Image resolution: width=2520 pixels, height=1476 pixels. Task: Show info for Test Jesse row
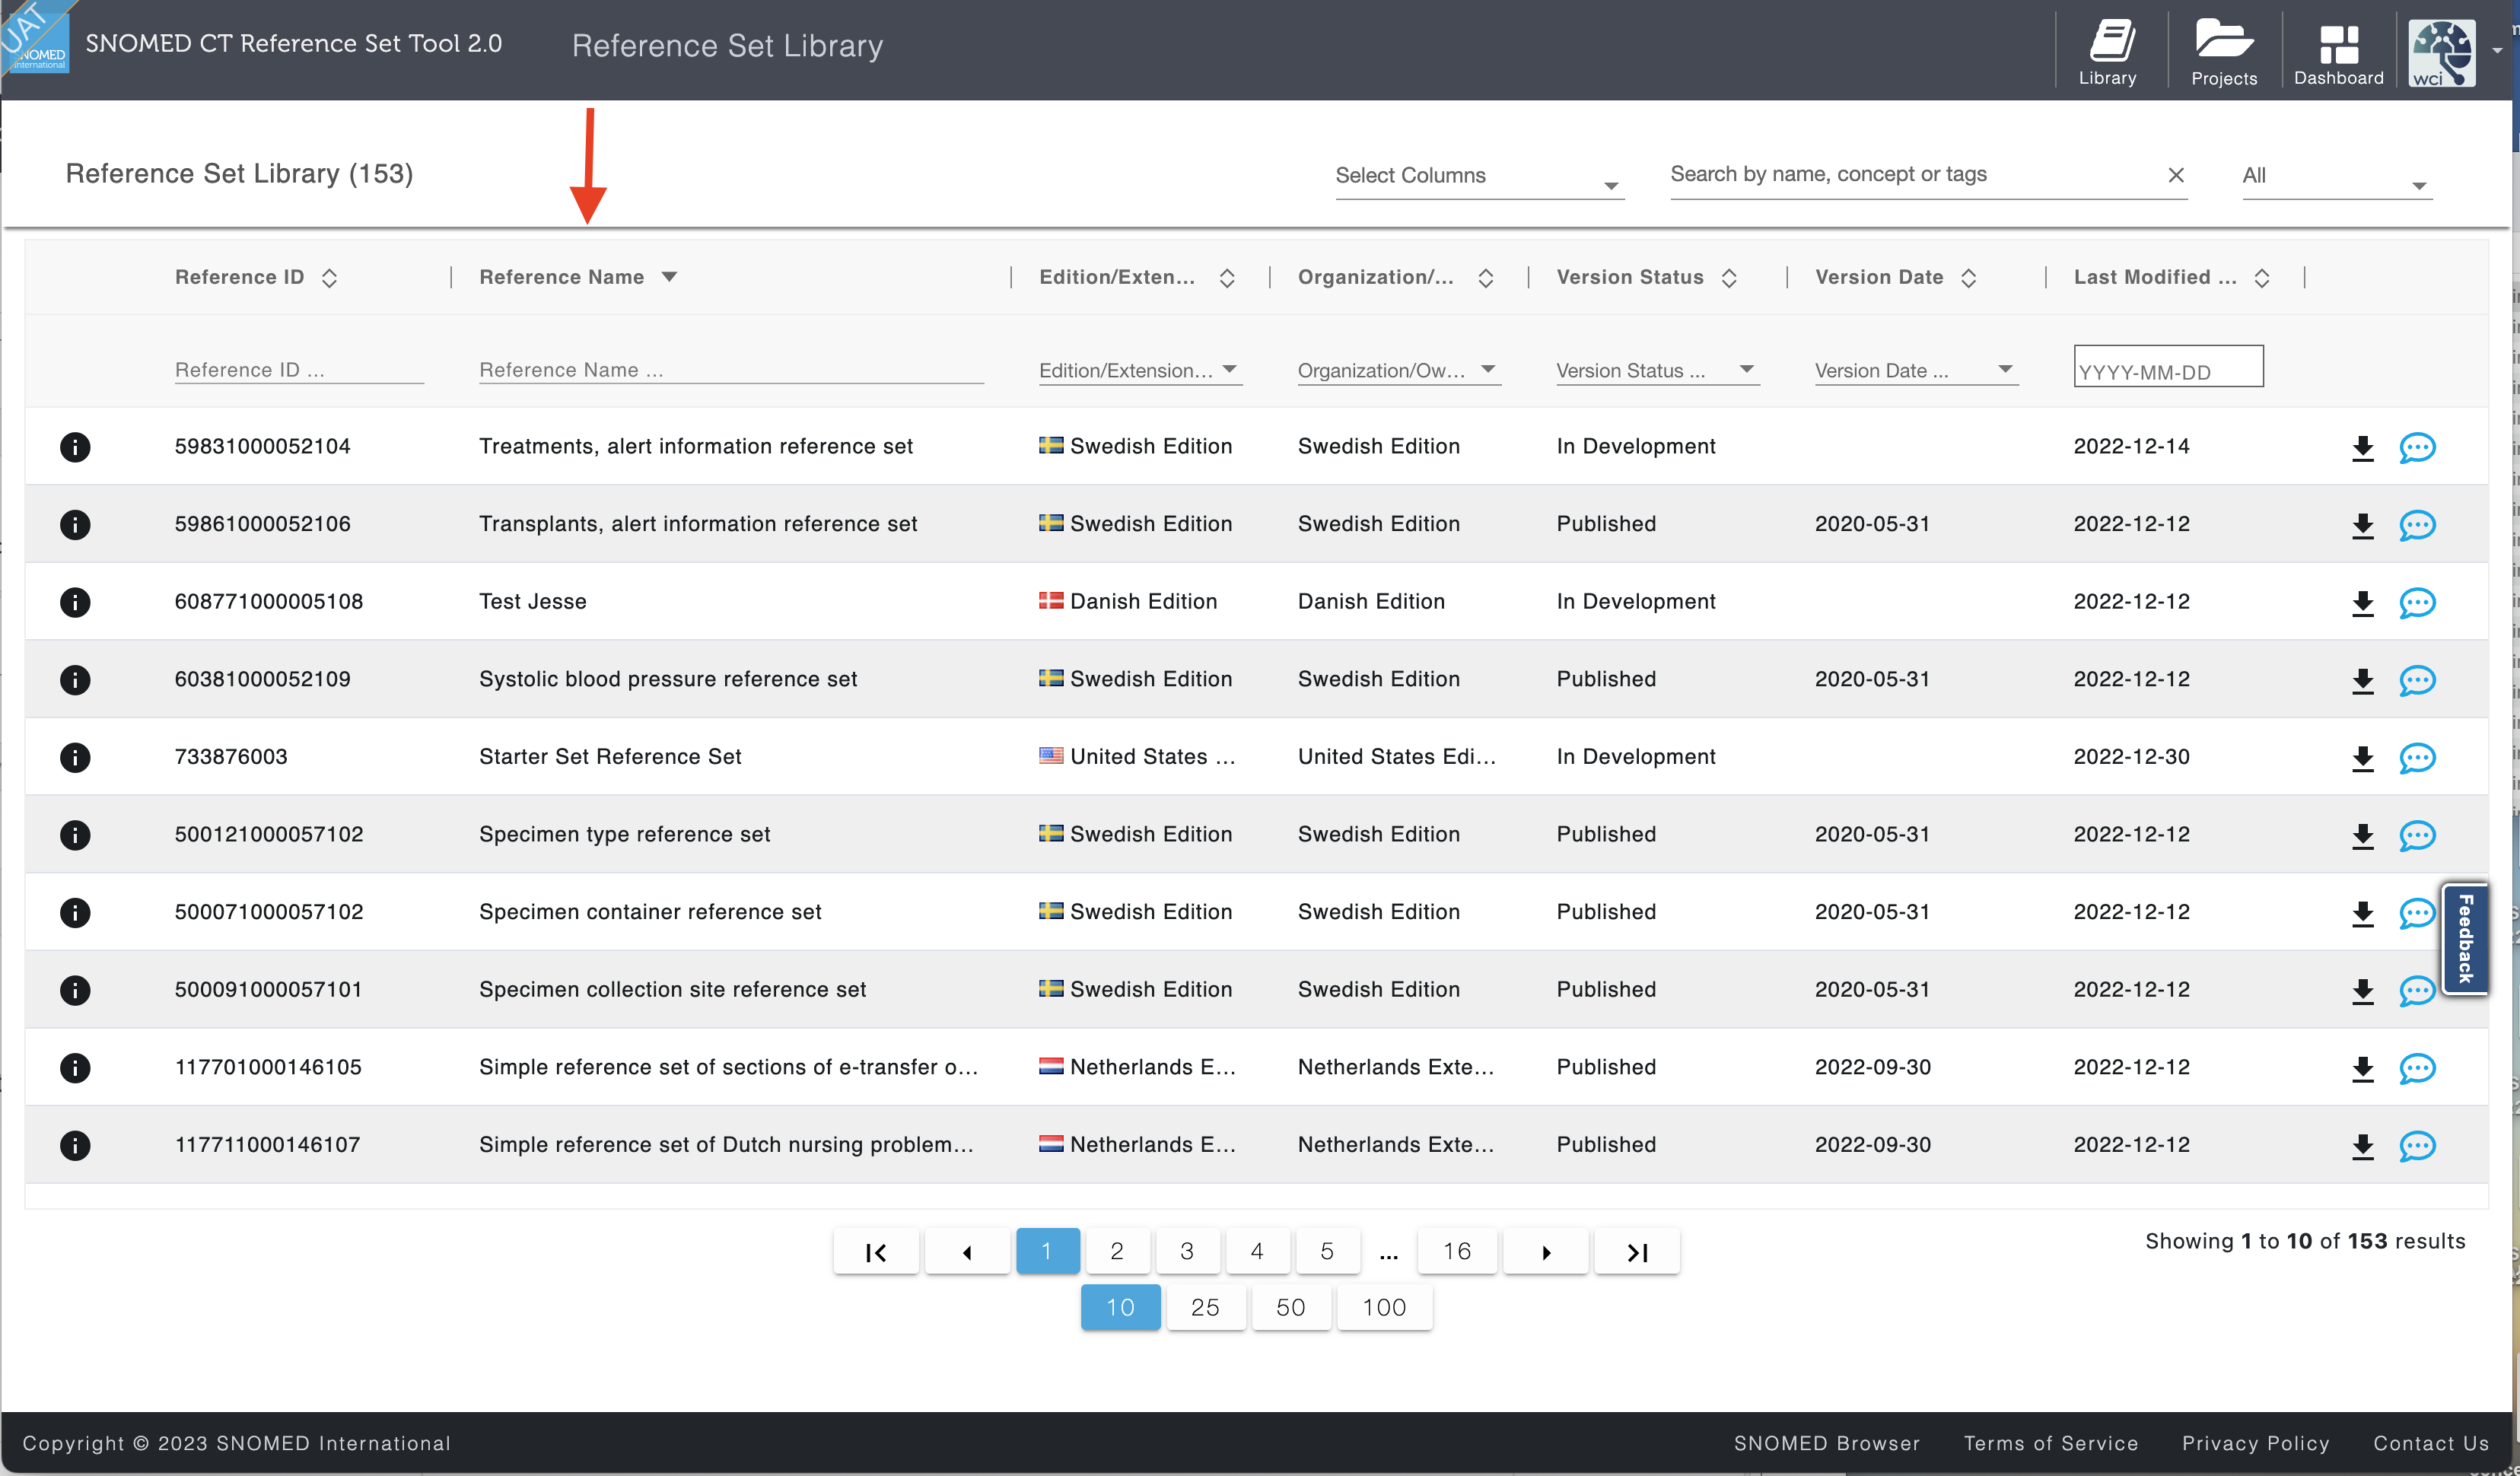(x=75, y=602)
